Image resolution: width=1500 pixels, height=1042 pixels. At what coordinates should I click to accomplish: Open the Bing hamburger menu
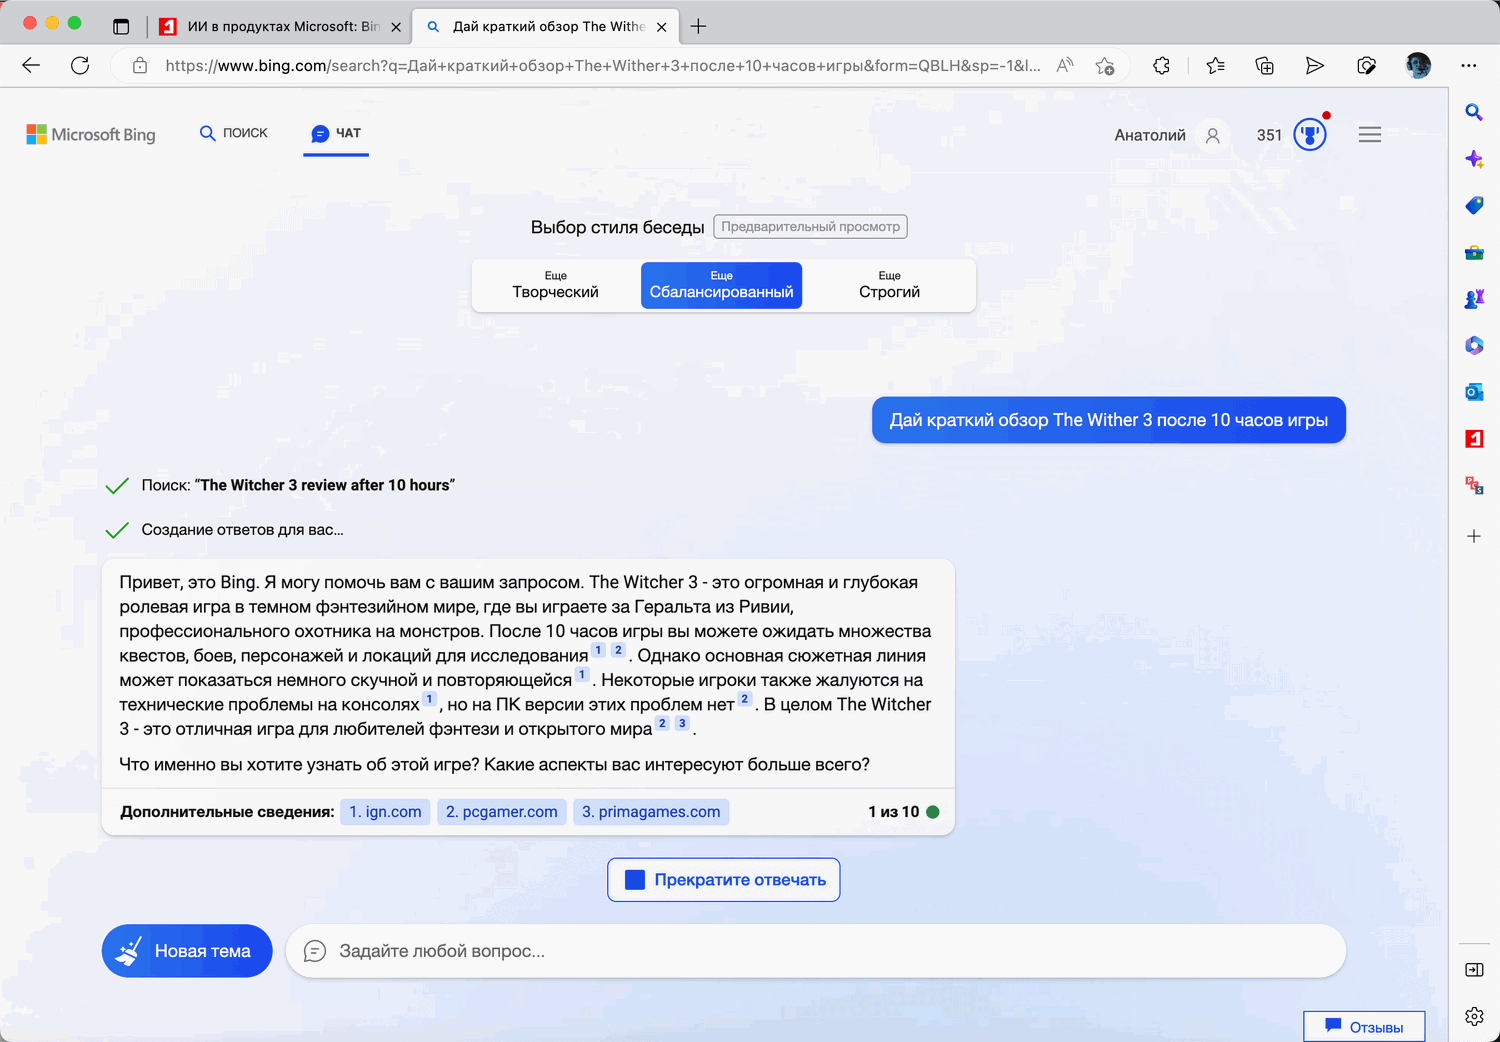pyautogui.click(x=1370, y=134)
